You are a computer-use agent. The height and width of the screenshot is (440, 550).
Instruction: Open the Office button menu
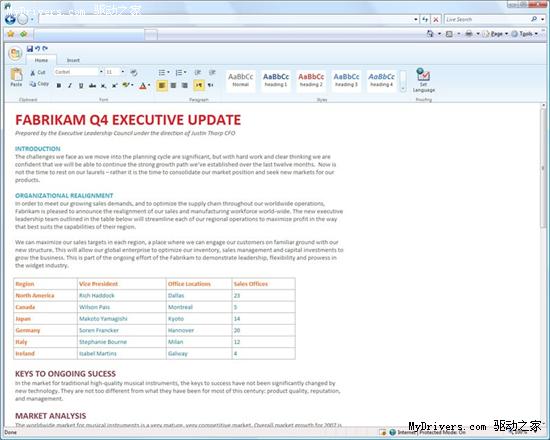(15, 53)
